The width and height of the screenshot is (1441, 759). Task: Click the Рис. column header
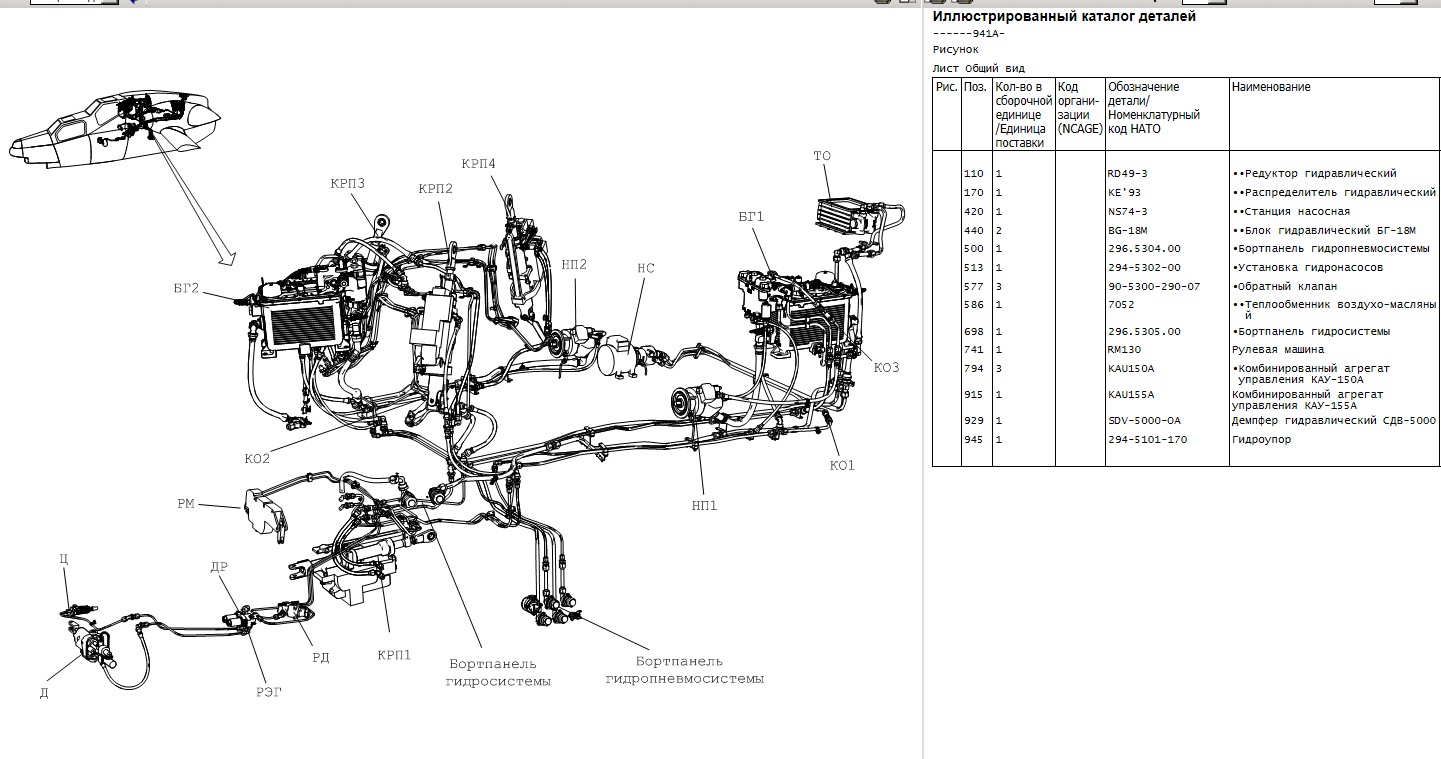(946, 87)
